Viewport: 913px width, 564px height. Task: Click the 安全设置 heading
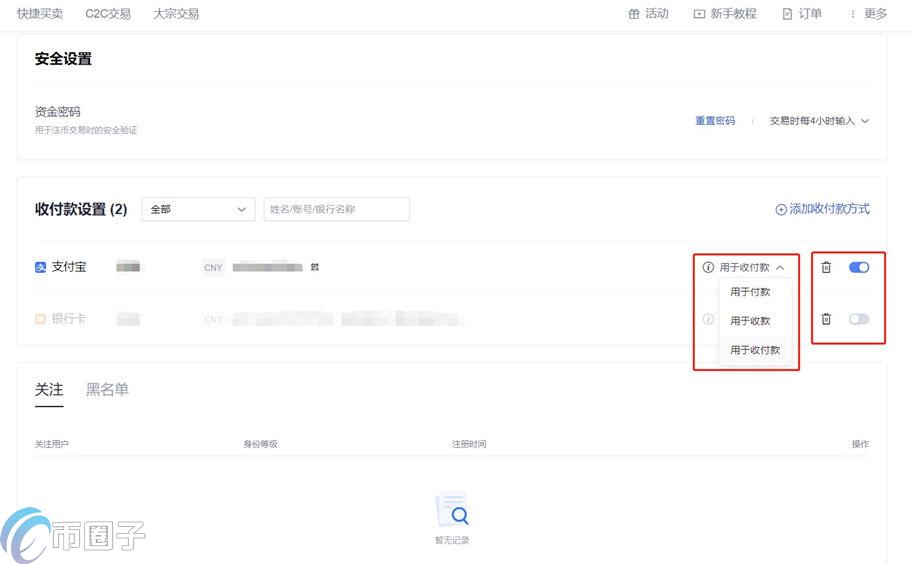coord(63,59)
